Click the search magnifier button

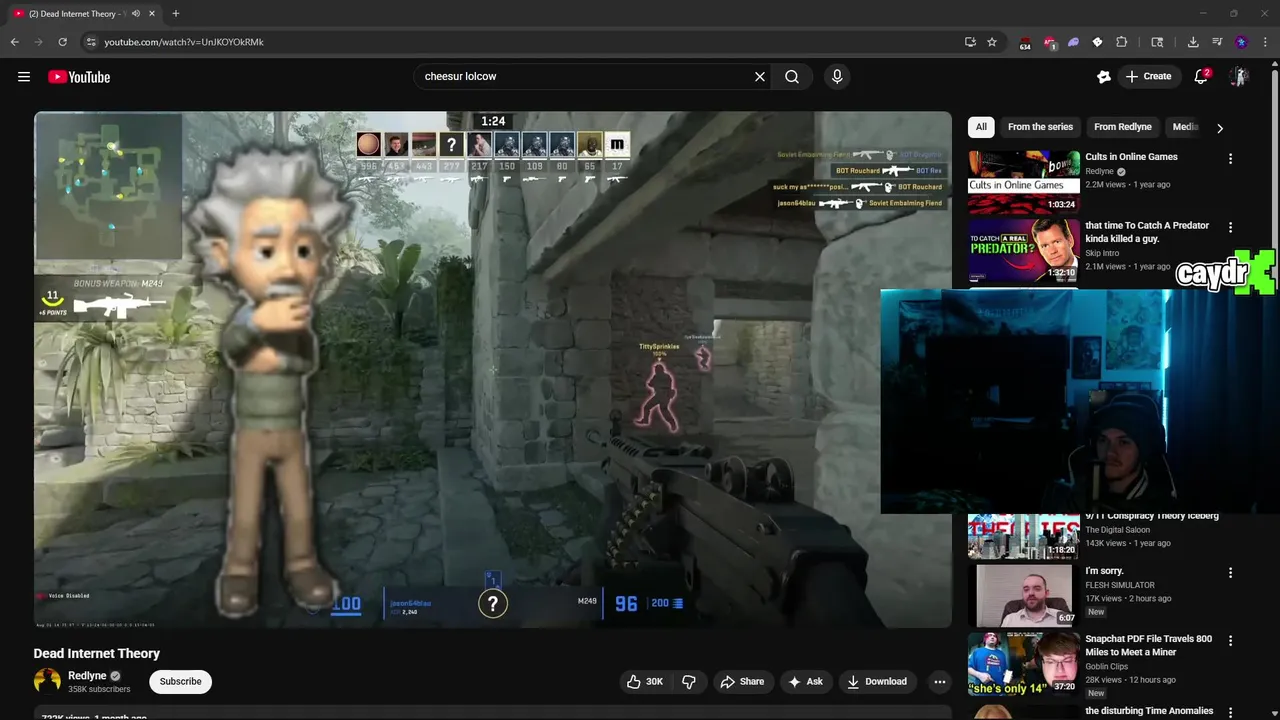pyautogui.click(x=792, y=76)
